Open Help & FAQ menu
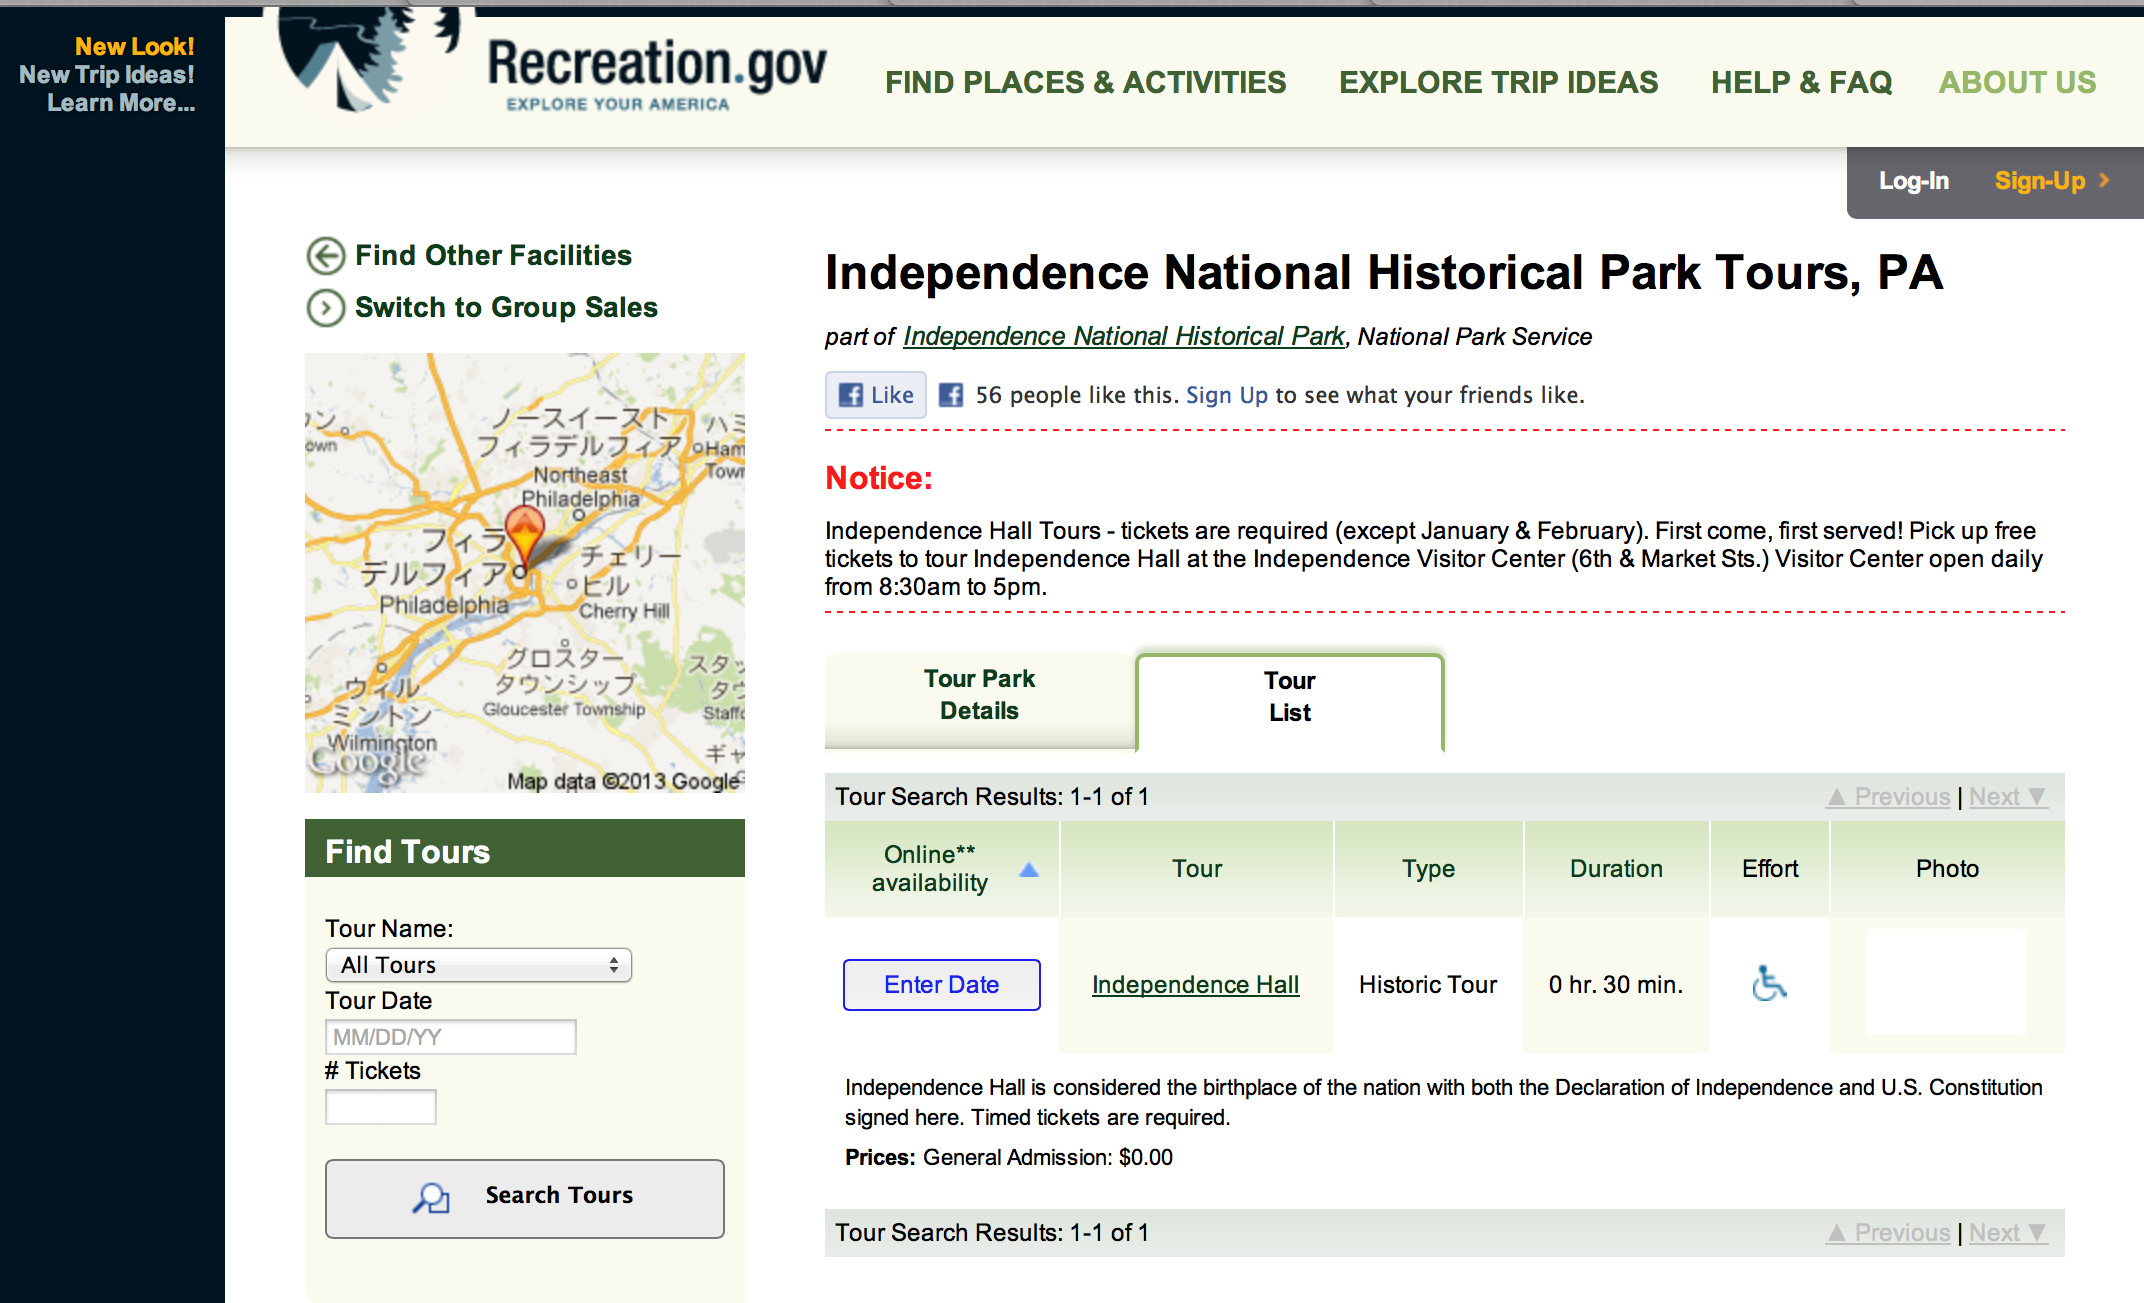Viewport: 2144px width, 1303px height. point(1801,82)
